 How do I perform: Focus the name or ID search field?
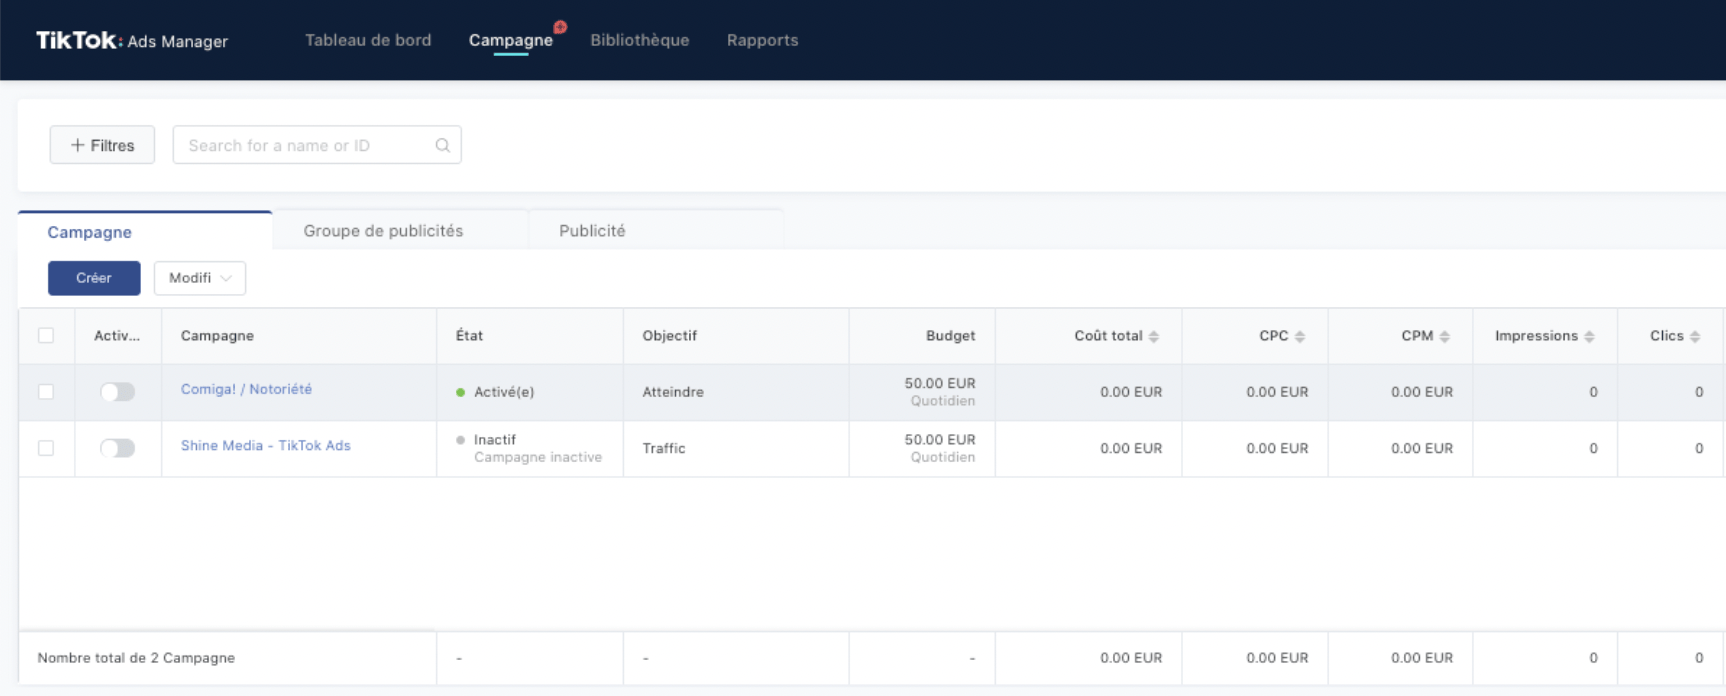coord(305,145)
